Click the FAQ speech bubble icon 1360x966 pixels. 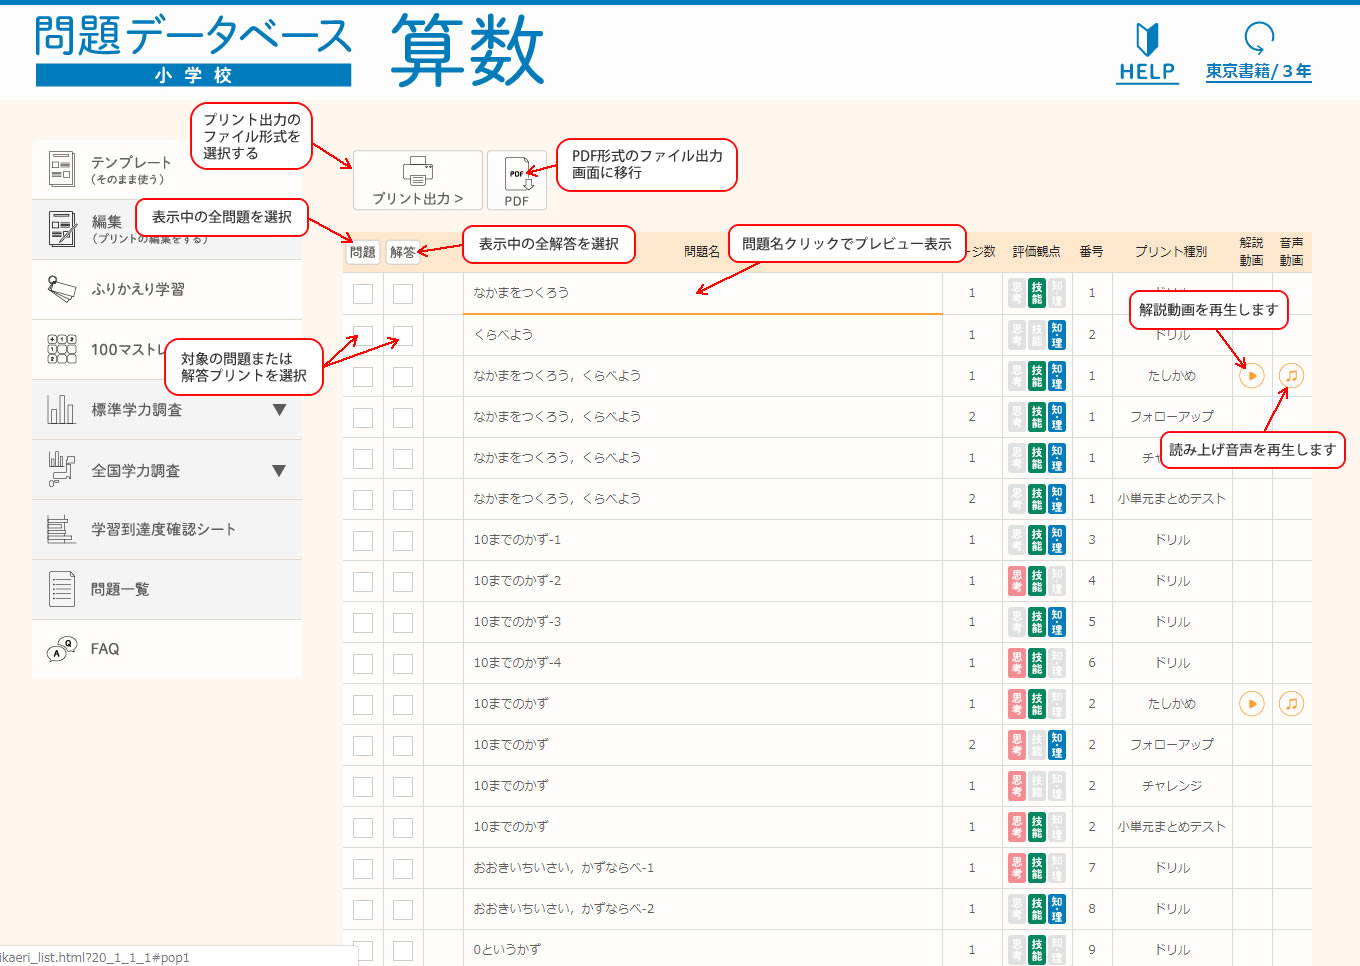62,649
